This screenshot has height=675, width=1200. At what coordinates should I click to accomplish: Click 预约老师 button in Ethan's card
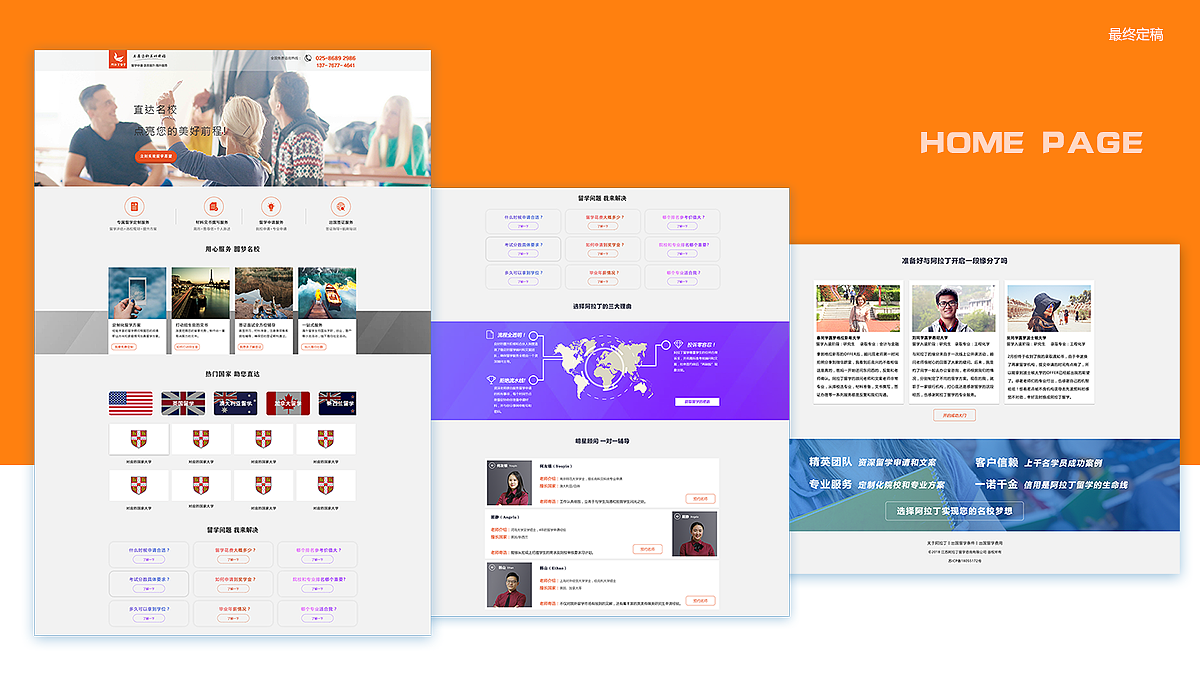(700, 601)
